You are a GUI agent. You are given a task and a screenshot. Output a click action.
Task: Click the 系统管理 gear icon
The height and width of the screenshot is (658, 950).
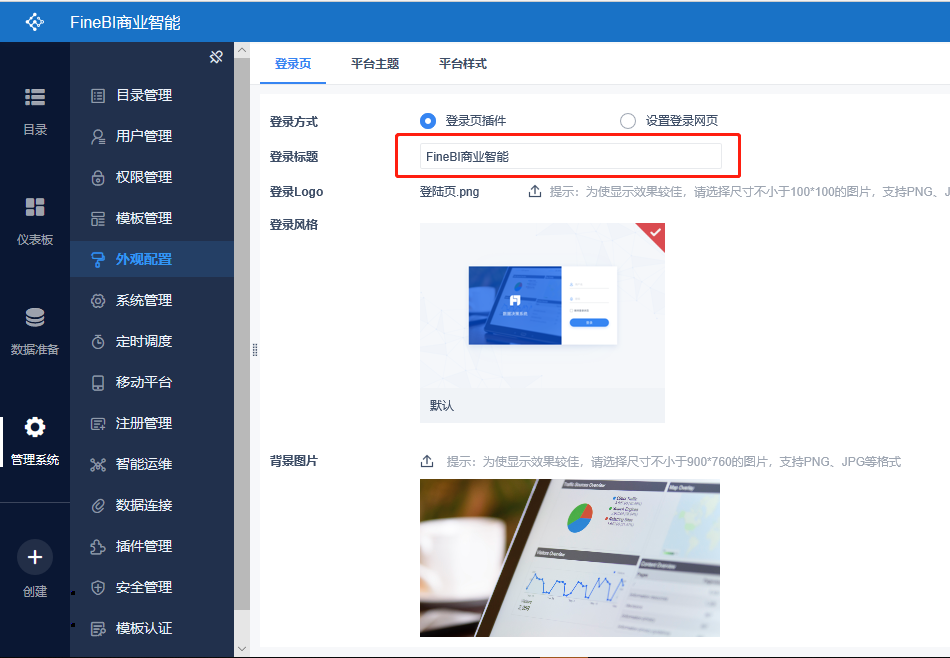click(x=98, y=301)
